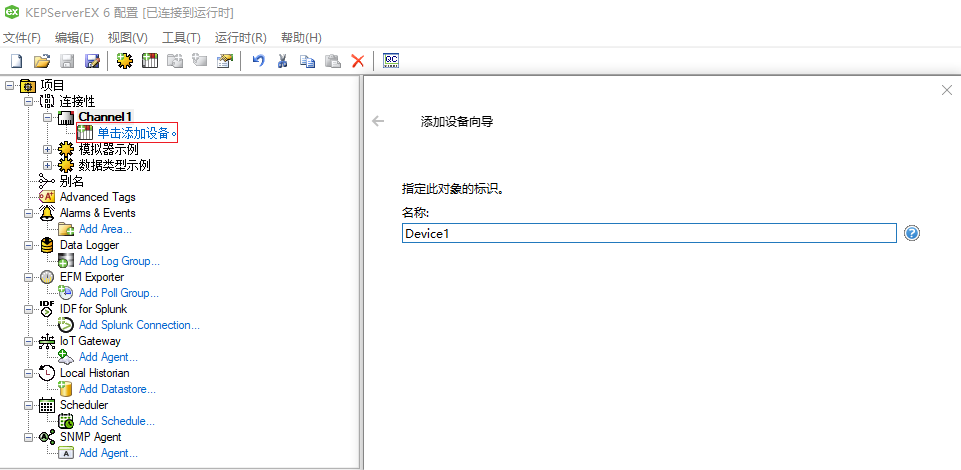This screenshot has width=961, height=470.
Task: Select the 数据类型示例 channel name
Action: click(x=115, y=165)
